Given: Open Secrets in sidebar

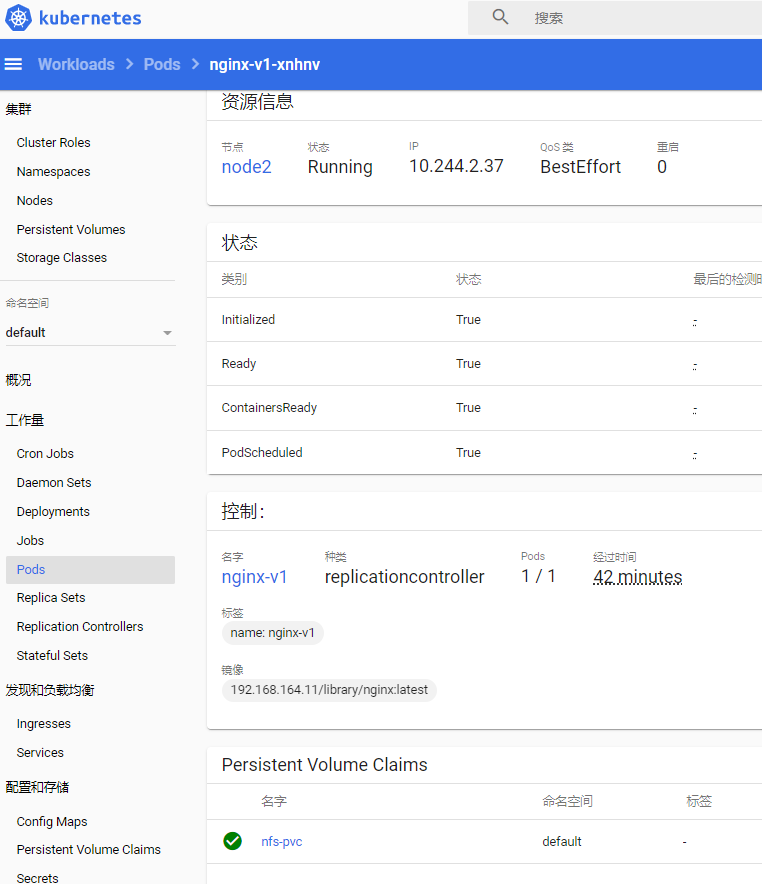Looking at the screenshot, I should [37, 878].
